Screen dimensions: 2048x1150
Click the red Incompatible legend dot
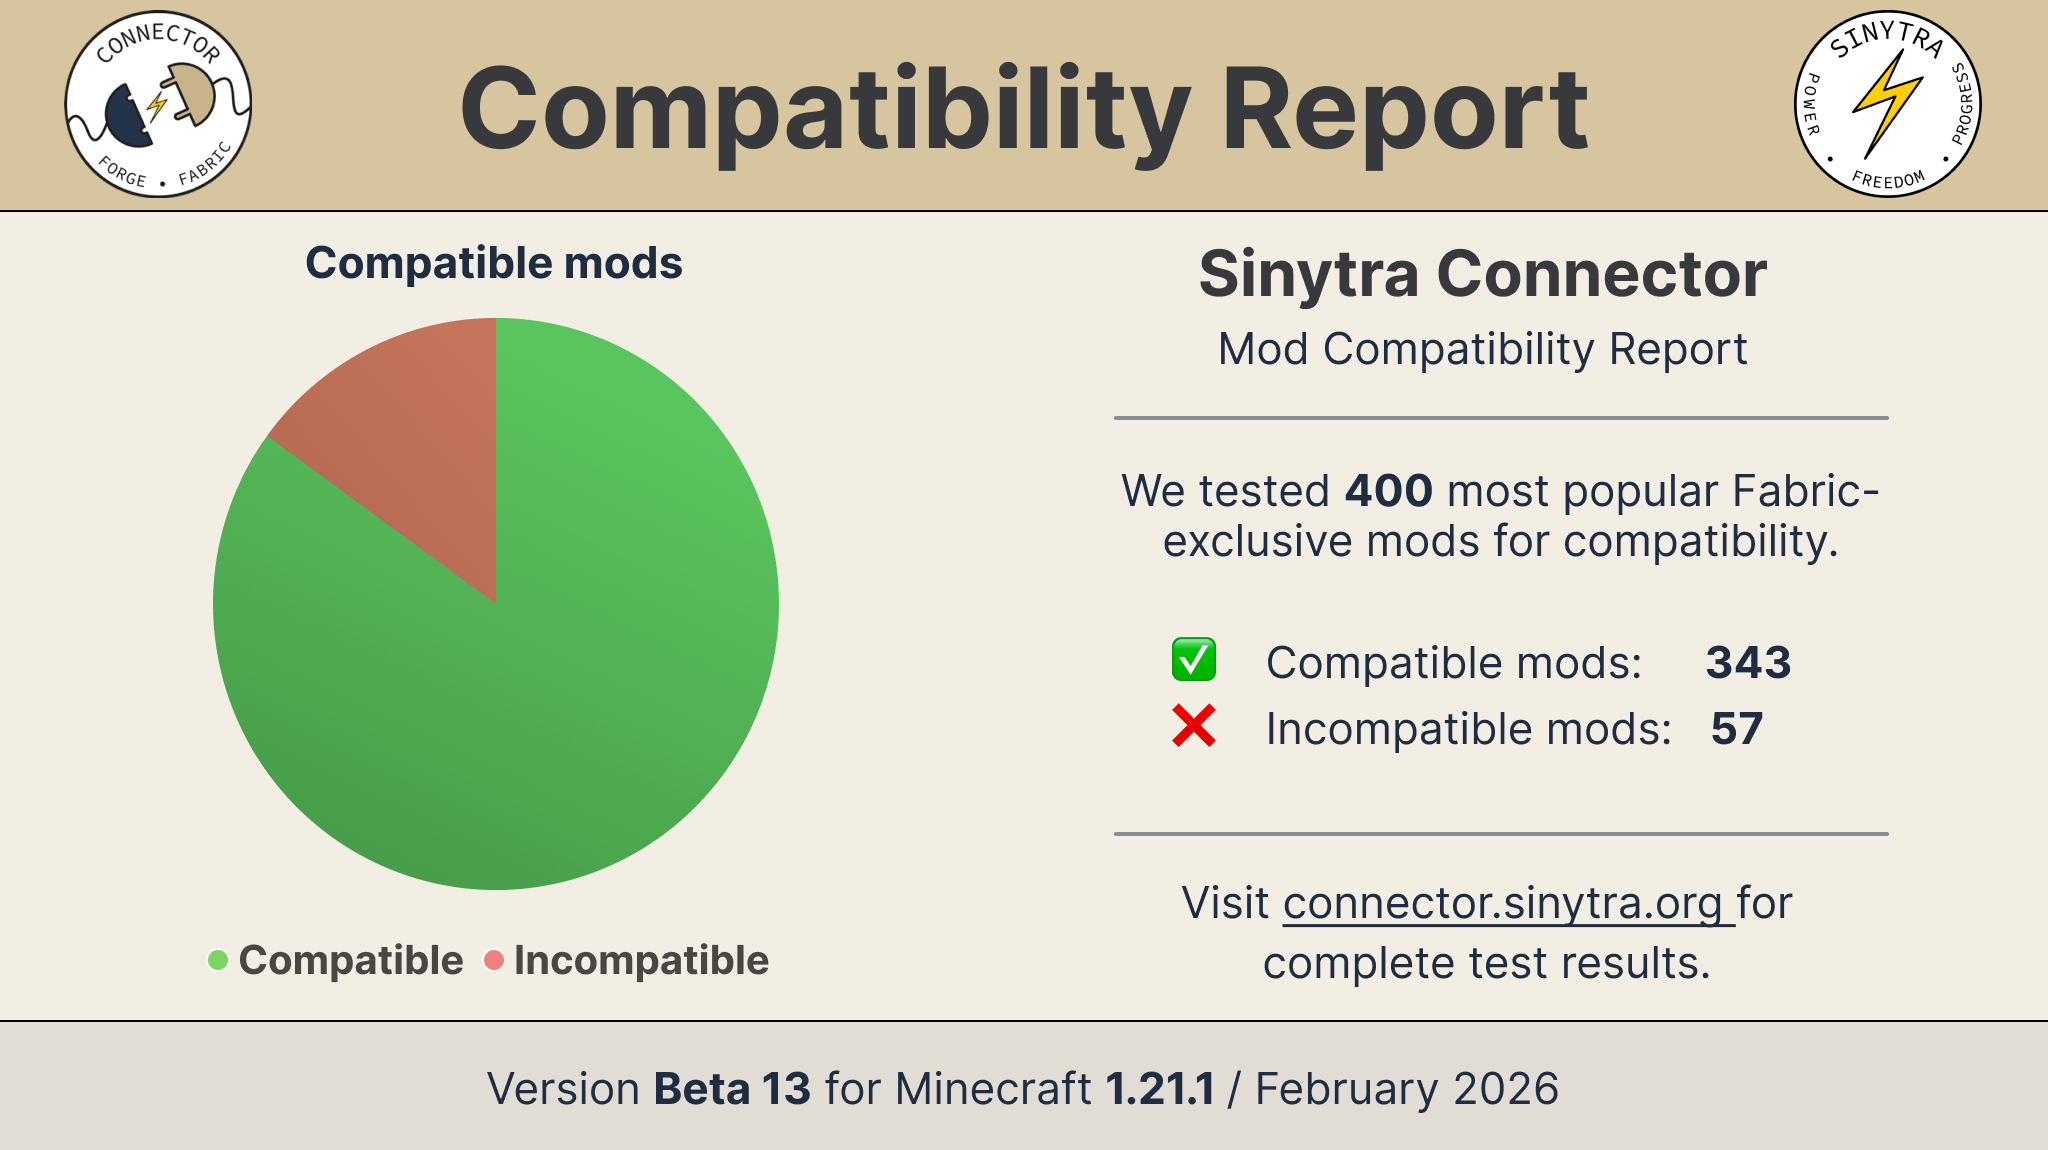493,960
